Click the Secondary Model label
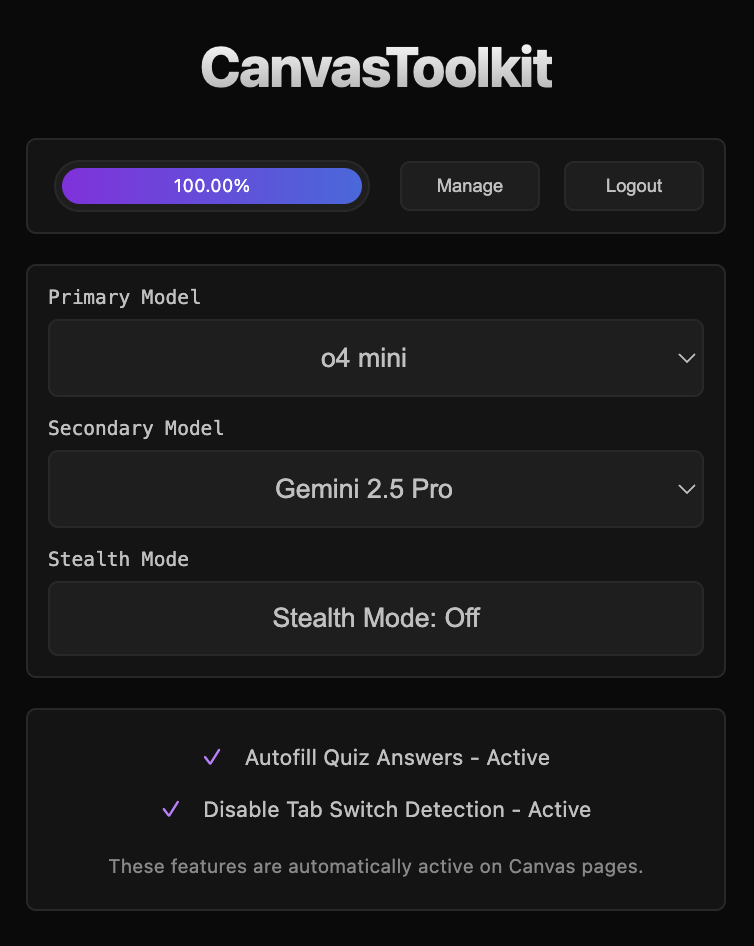This screenshot has height=946, width=754. (136, 428)
